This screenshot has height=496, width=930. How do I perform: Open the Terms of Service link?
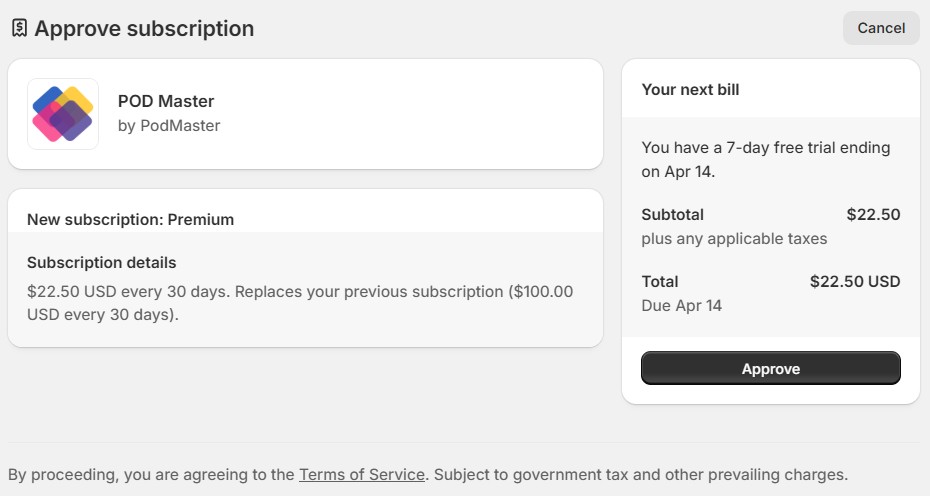(x=361, y=474)
